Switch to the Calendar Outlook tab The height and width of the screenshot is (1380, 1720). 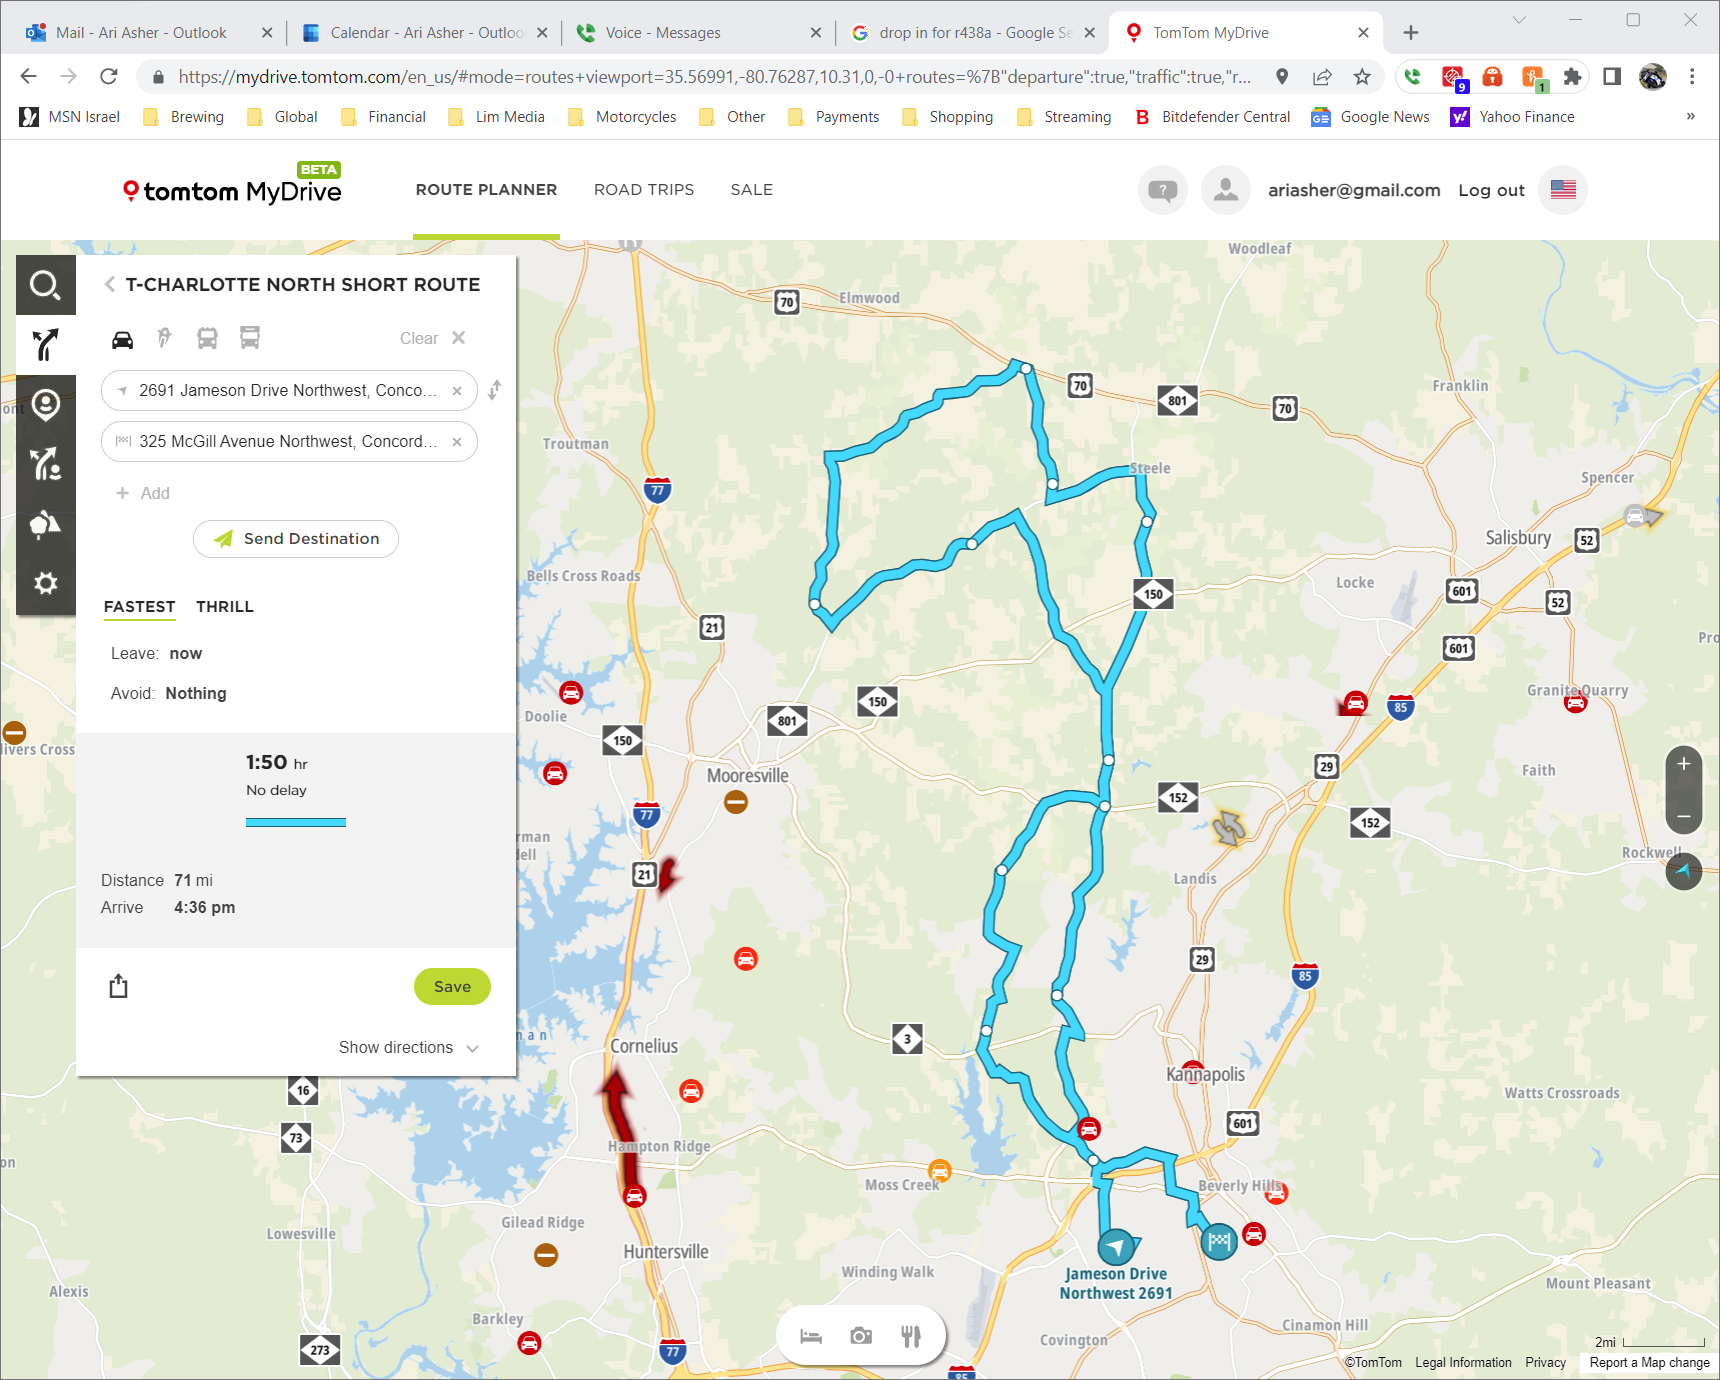point(426,33)
